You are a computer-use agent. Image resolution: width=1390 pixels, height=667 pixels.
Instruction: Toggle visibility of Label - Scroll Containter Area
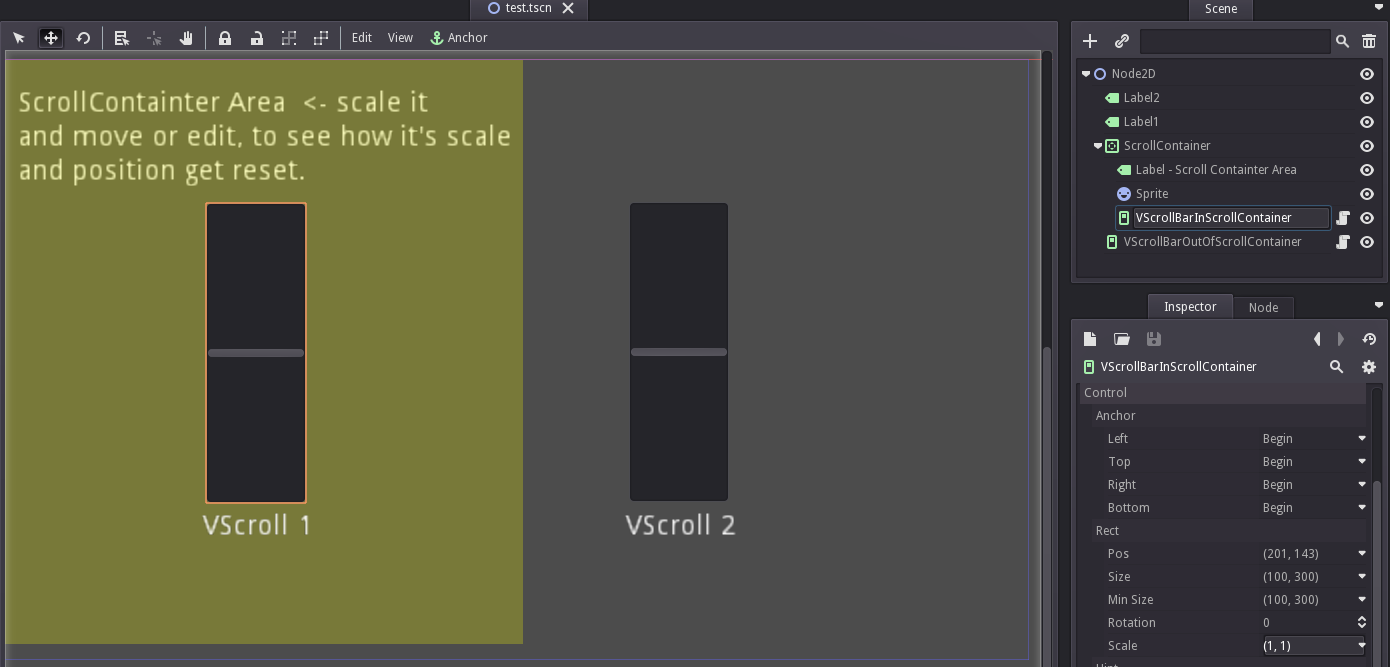1366,170
